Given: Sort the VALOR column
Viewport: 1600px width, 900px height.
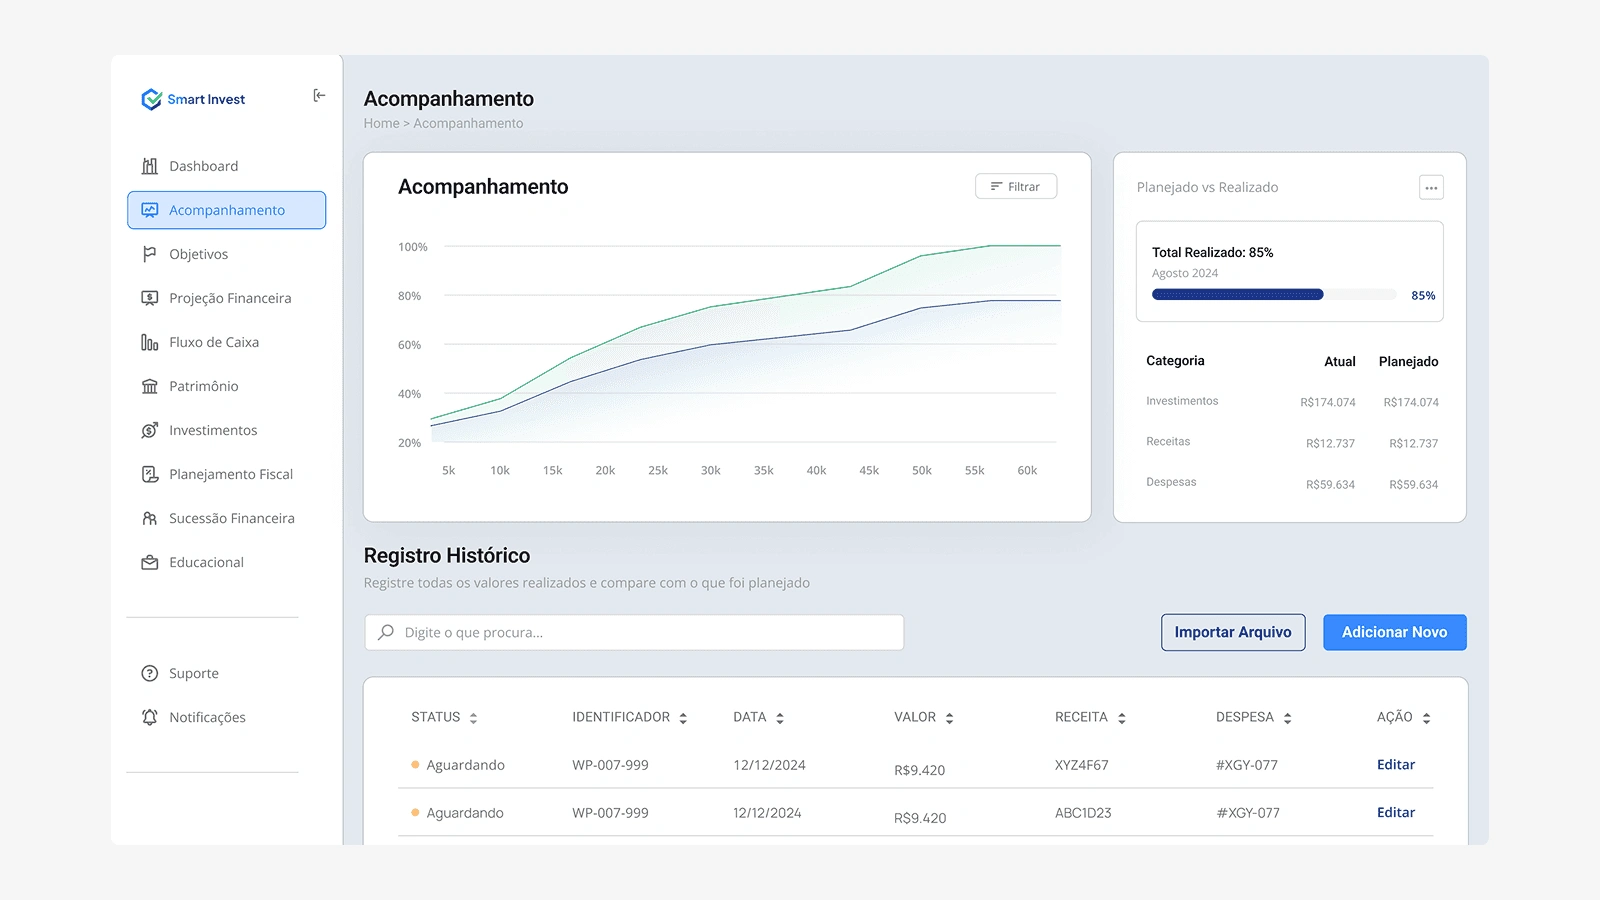Looking at the screenshot, I should [949, 718].
